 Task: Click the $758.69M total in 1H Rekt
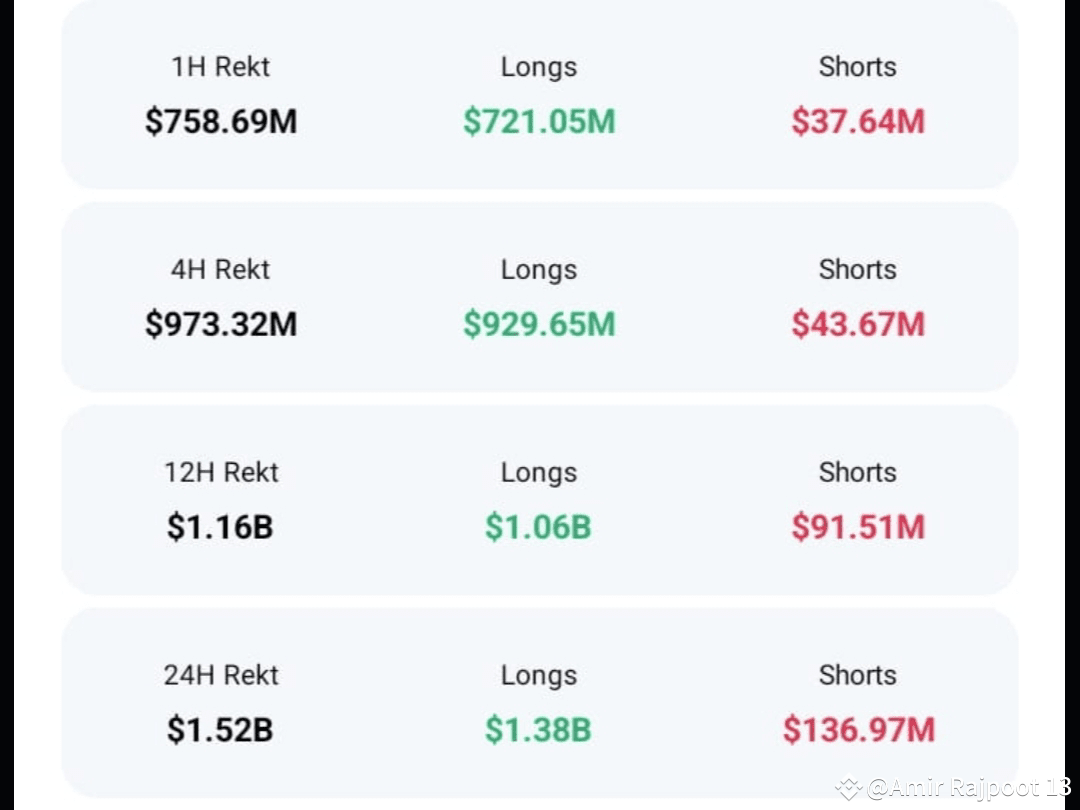(220, 121)
